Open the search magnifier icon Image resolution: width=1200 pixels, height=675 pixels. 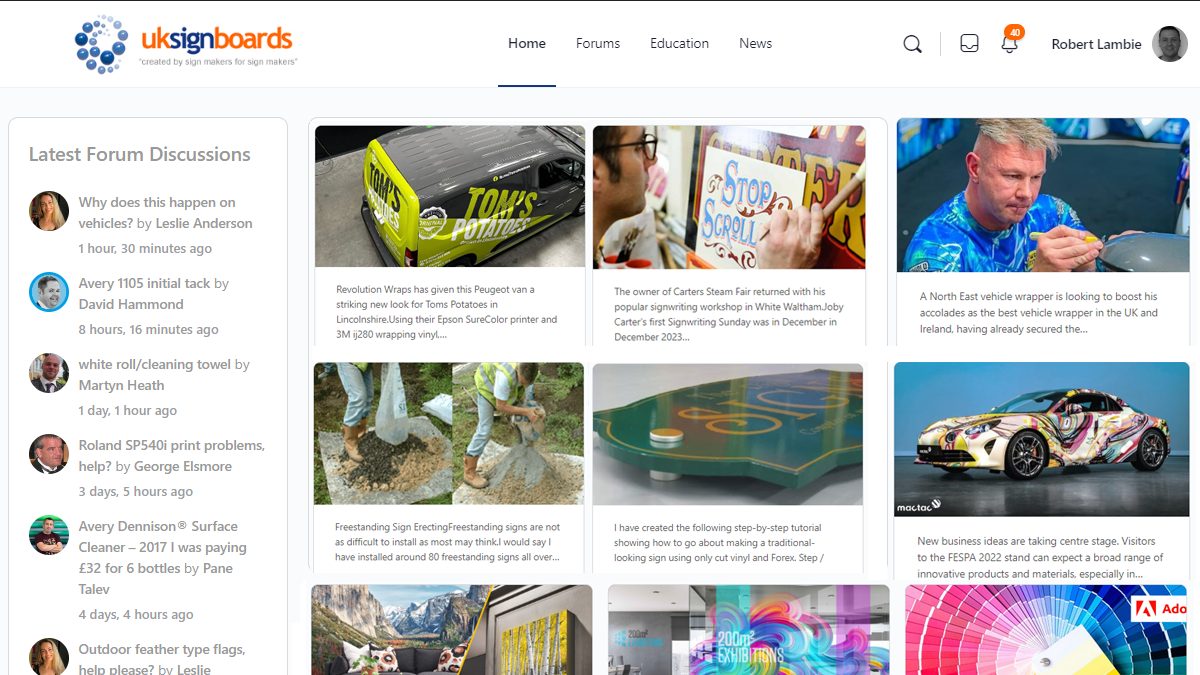pos(912,44)
